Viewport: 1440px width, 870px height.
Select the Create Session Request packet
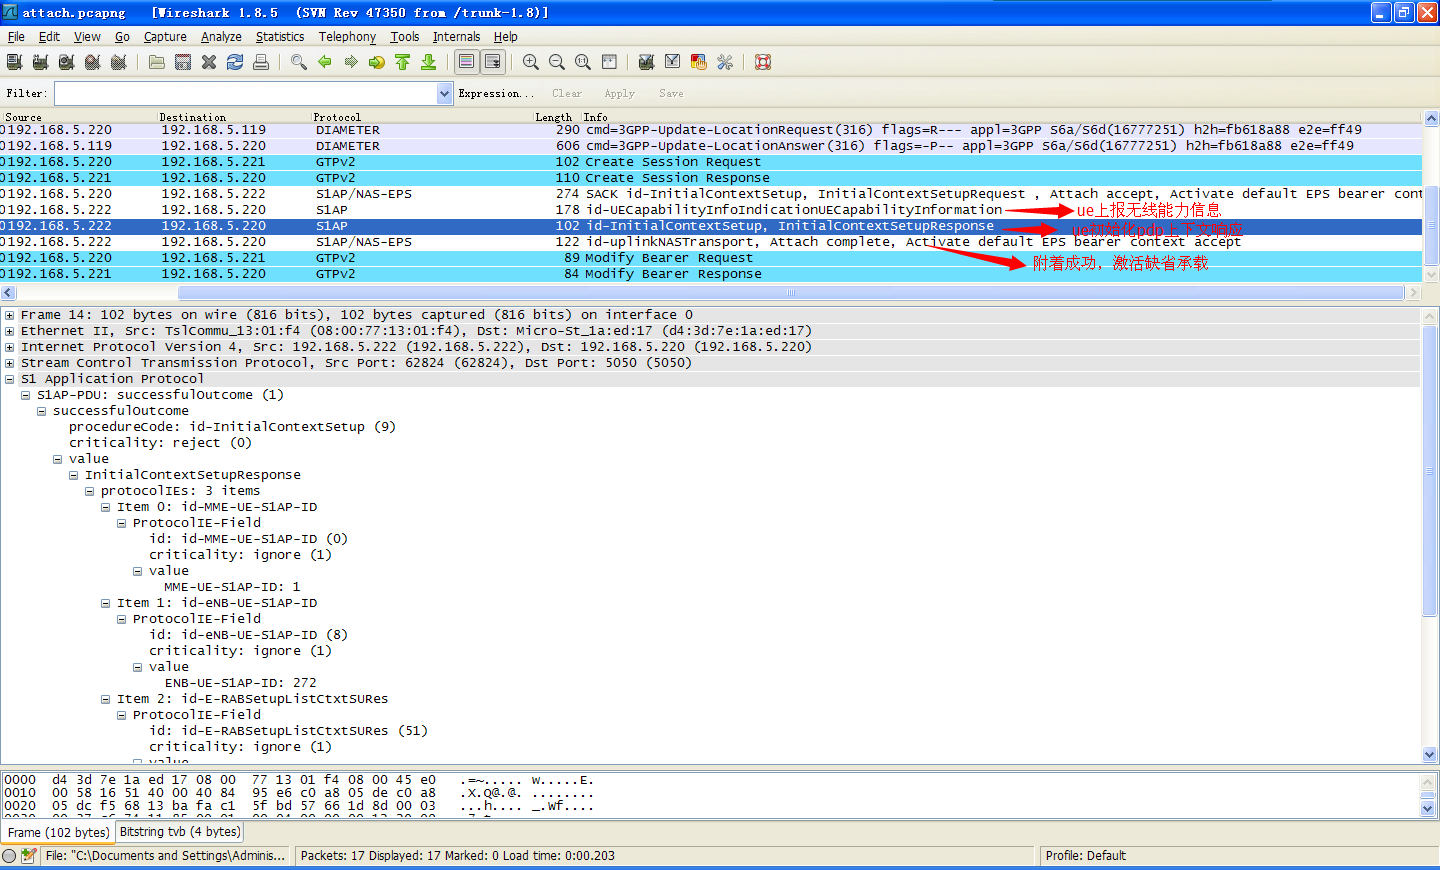[x=711, y=162]
